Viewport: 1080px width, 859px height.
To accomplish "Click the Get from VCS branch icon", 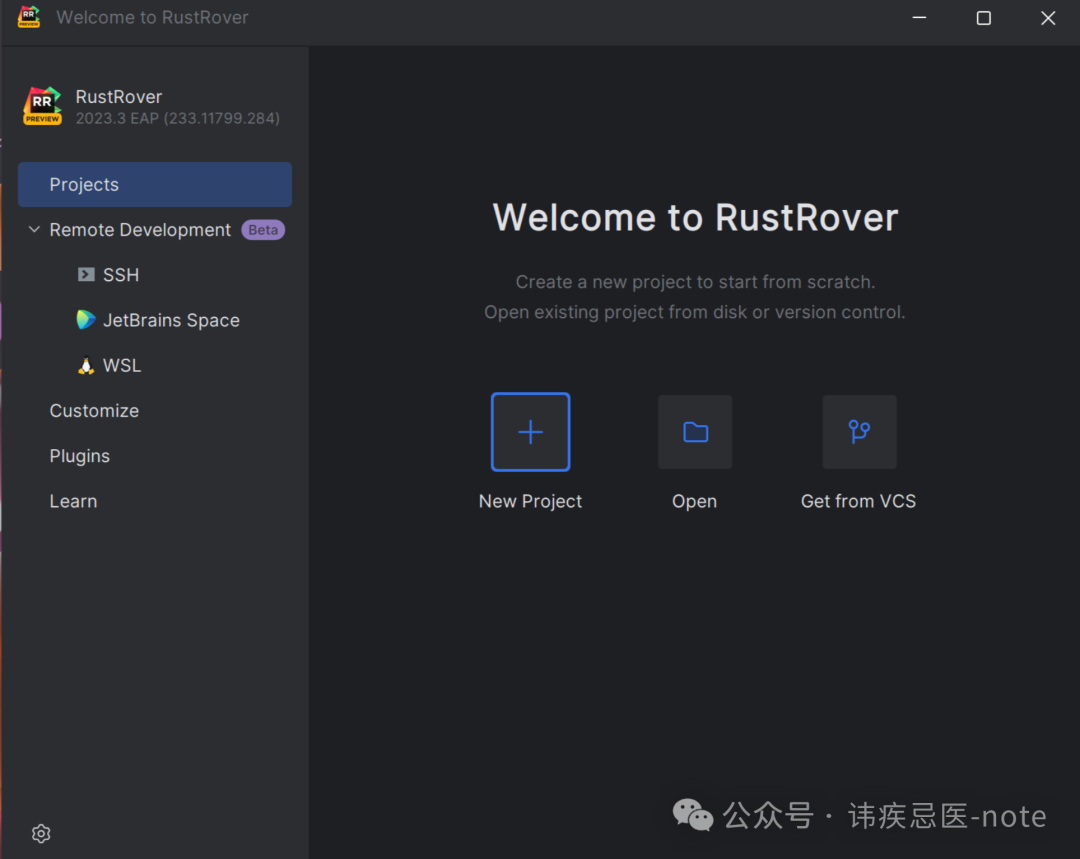I will point(860,432).
